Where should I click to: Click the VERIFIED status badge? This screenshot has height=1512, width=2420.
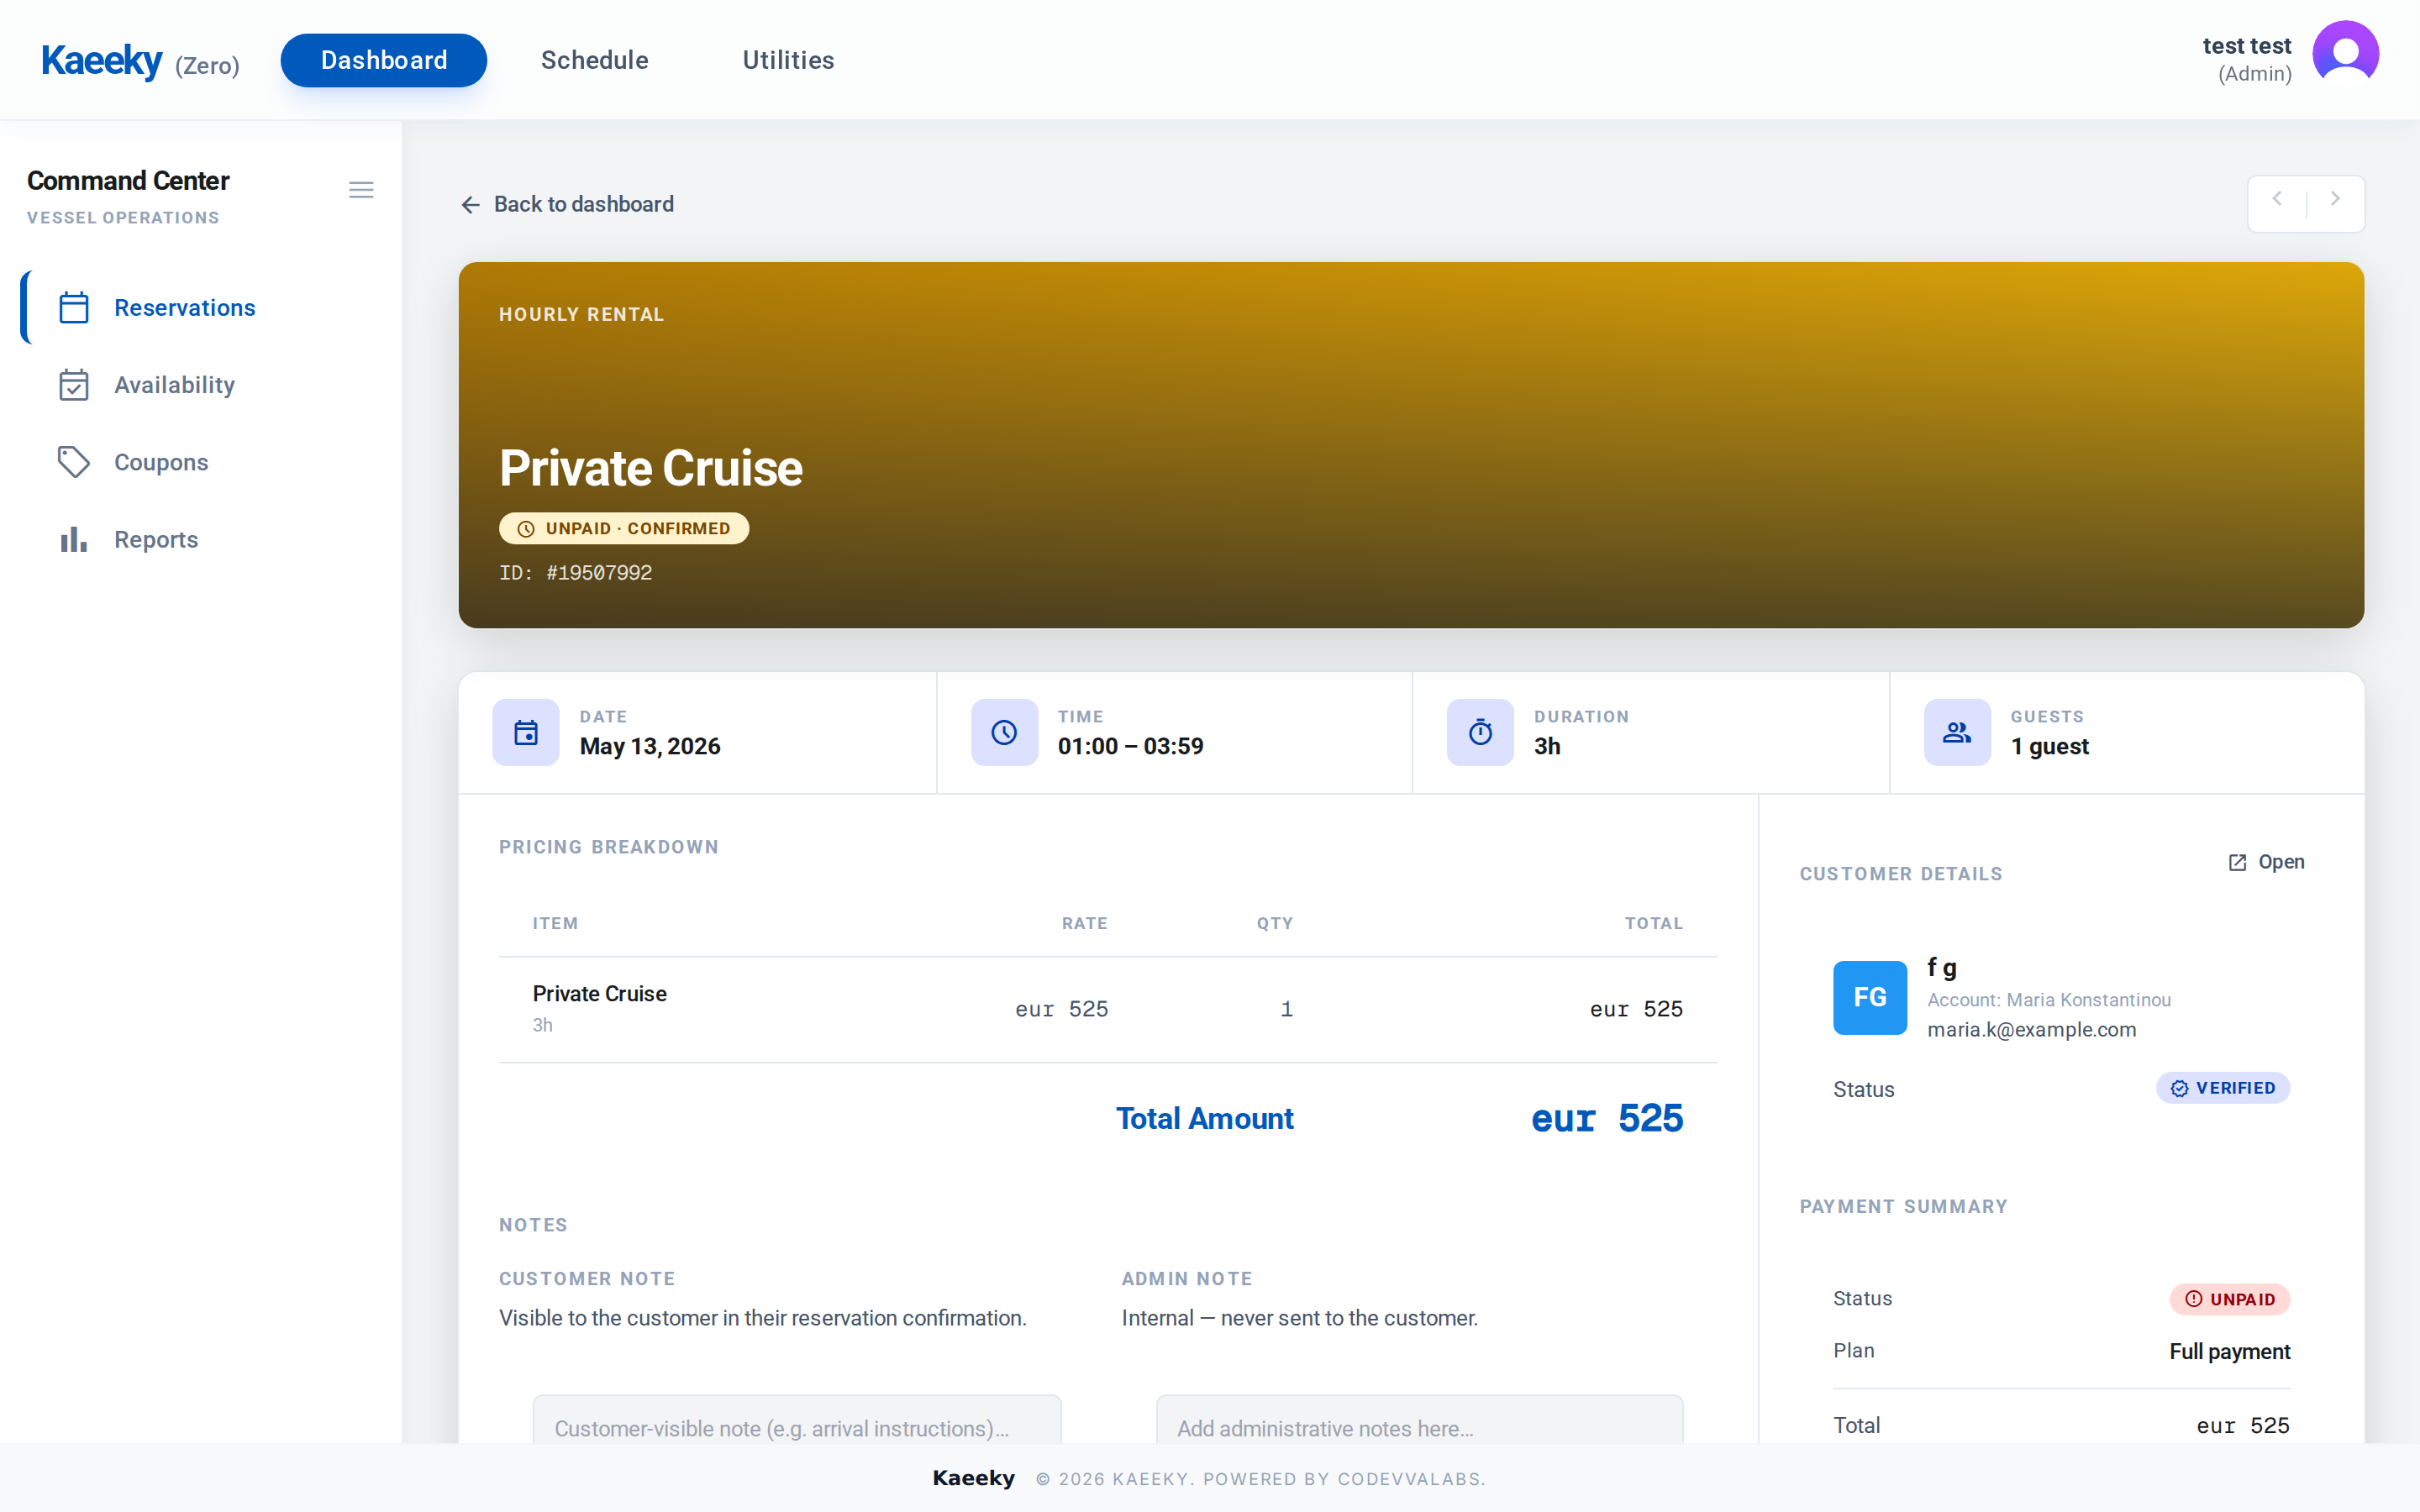pos(2223,1088)
